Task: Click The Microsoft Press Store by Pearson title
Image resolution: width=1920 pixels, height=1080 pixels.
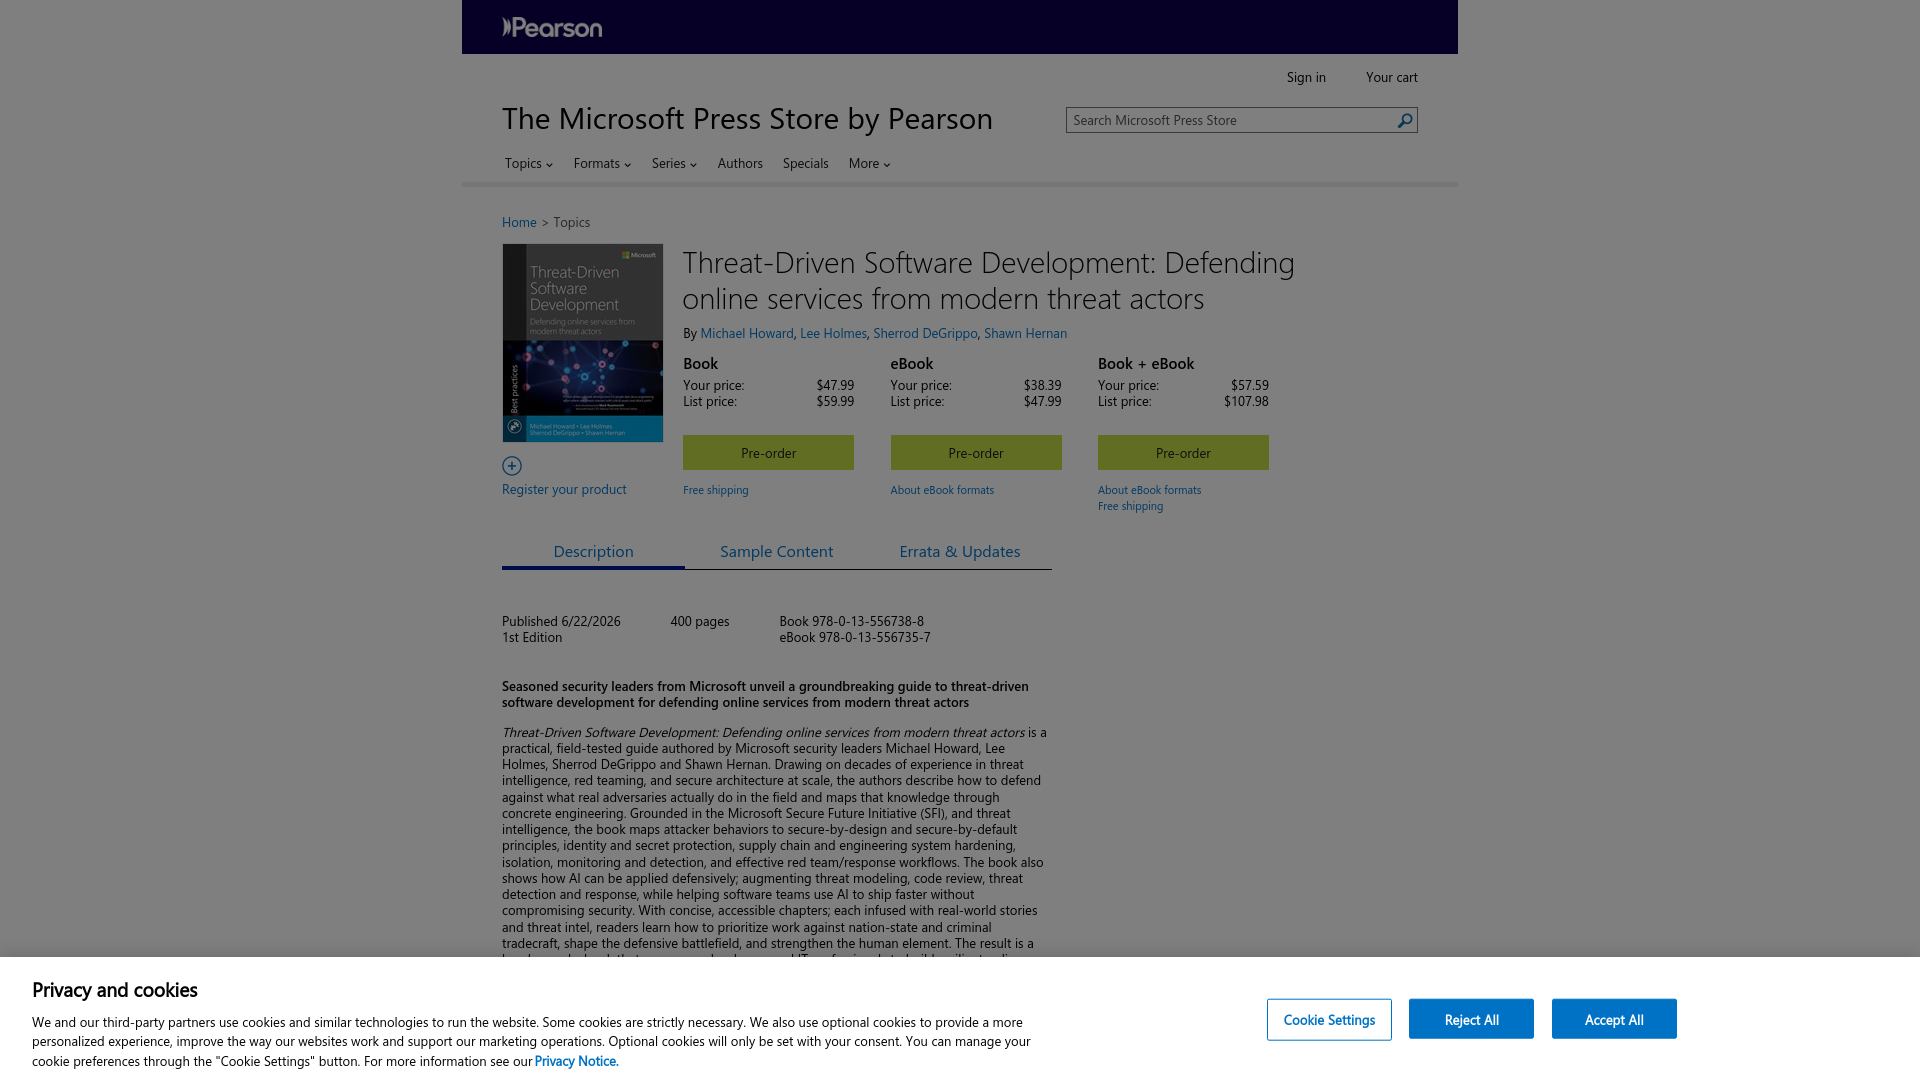Action: tap(747, 118)
